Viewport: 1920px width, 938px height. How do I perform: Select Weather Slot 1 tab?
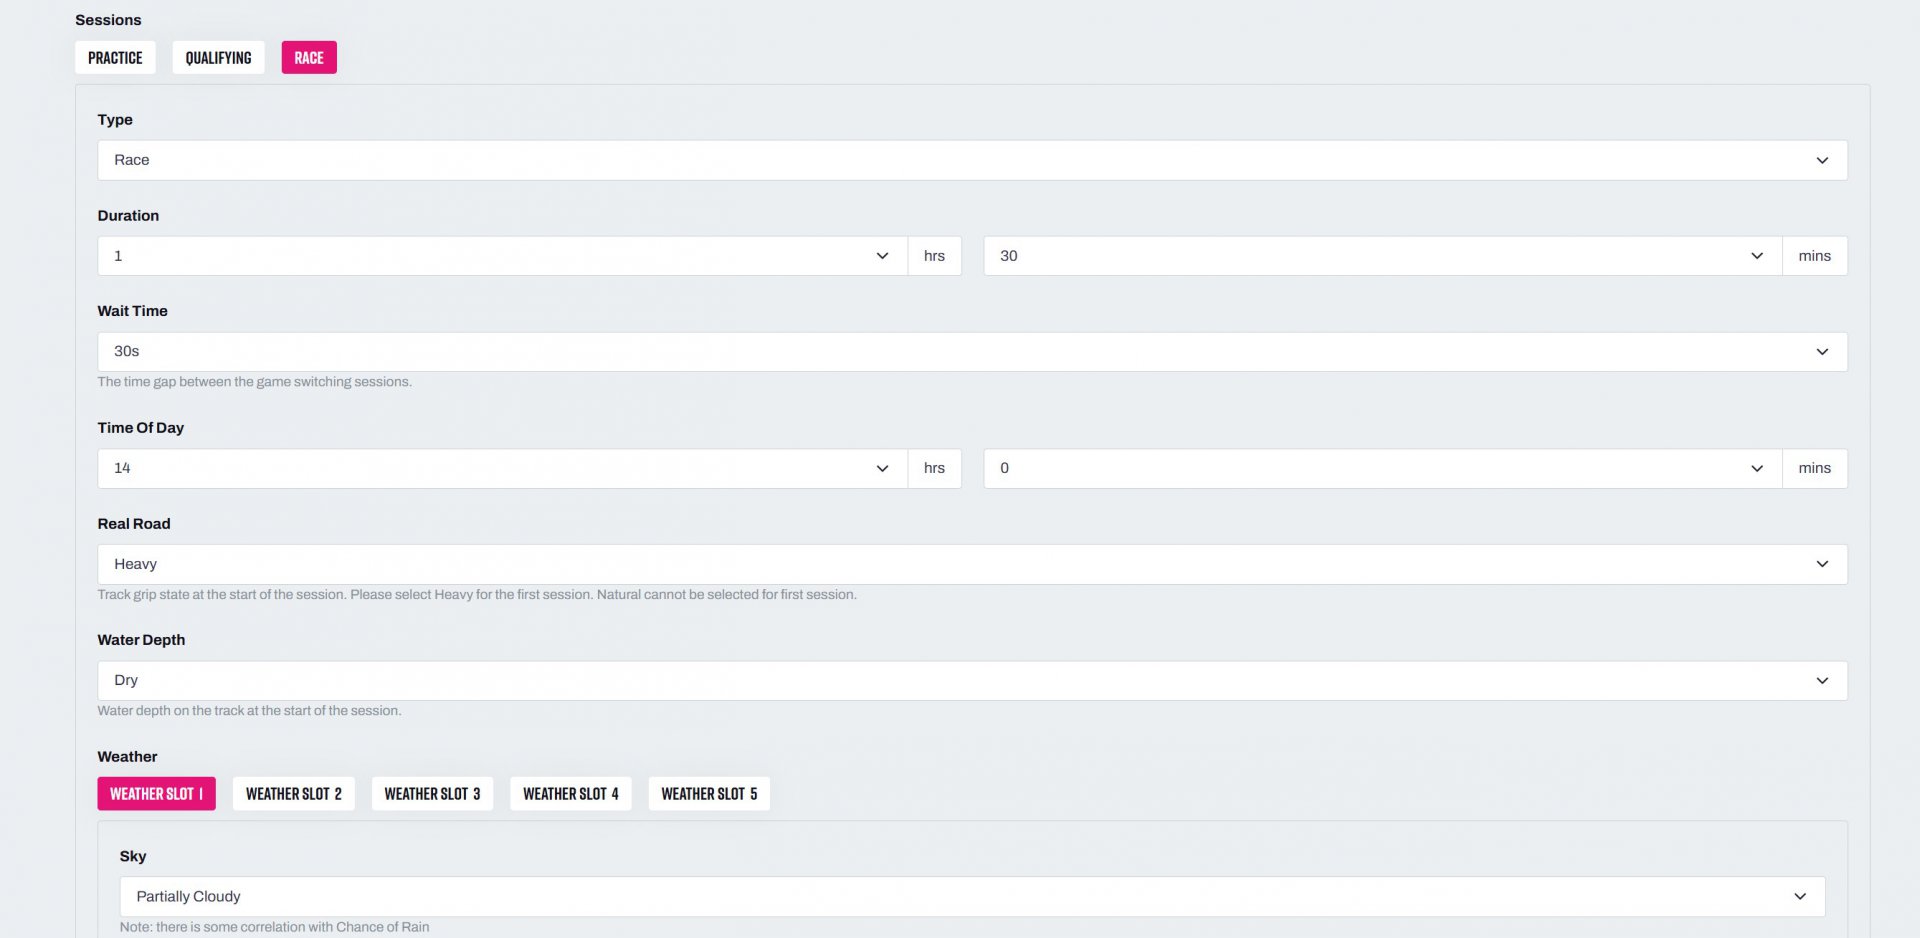[x=156, y=794]
